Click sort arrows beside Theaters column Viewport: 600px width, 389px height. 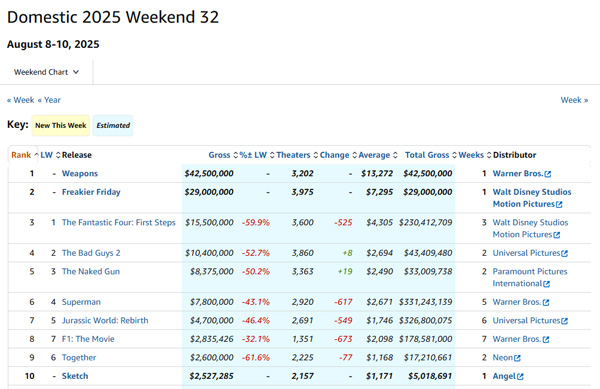(x=316, y=155)
